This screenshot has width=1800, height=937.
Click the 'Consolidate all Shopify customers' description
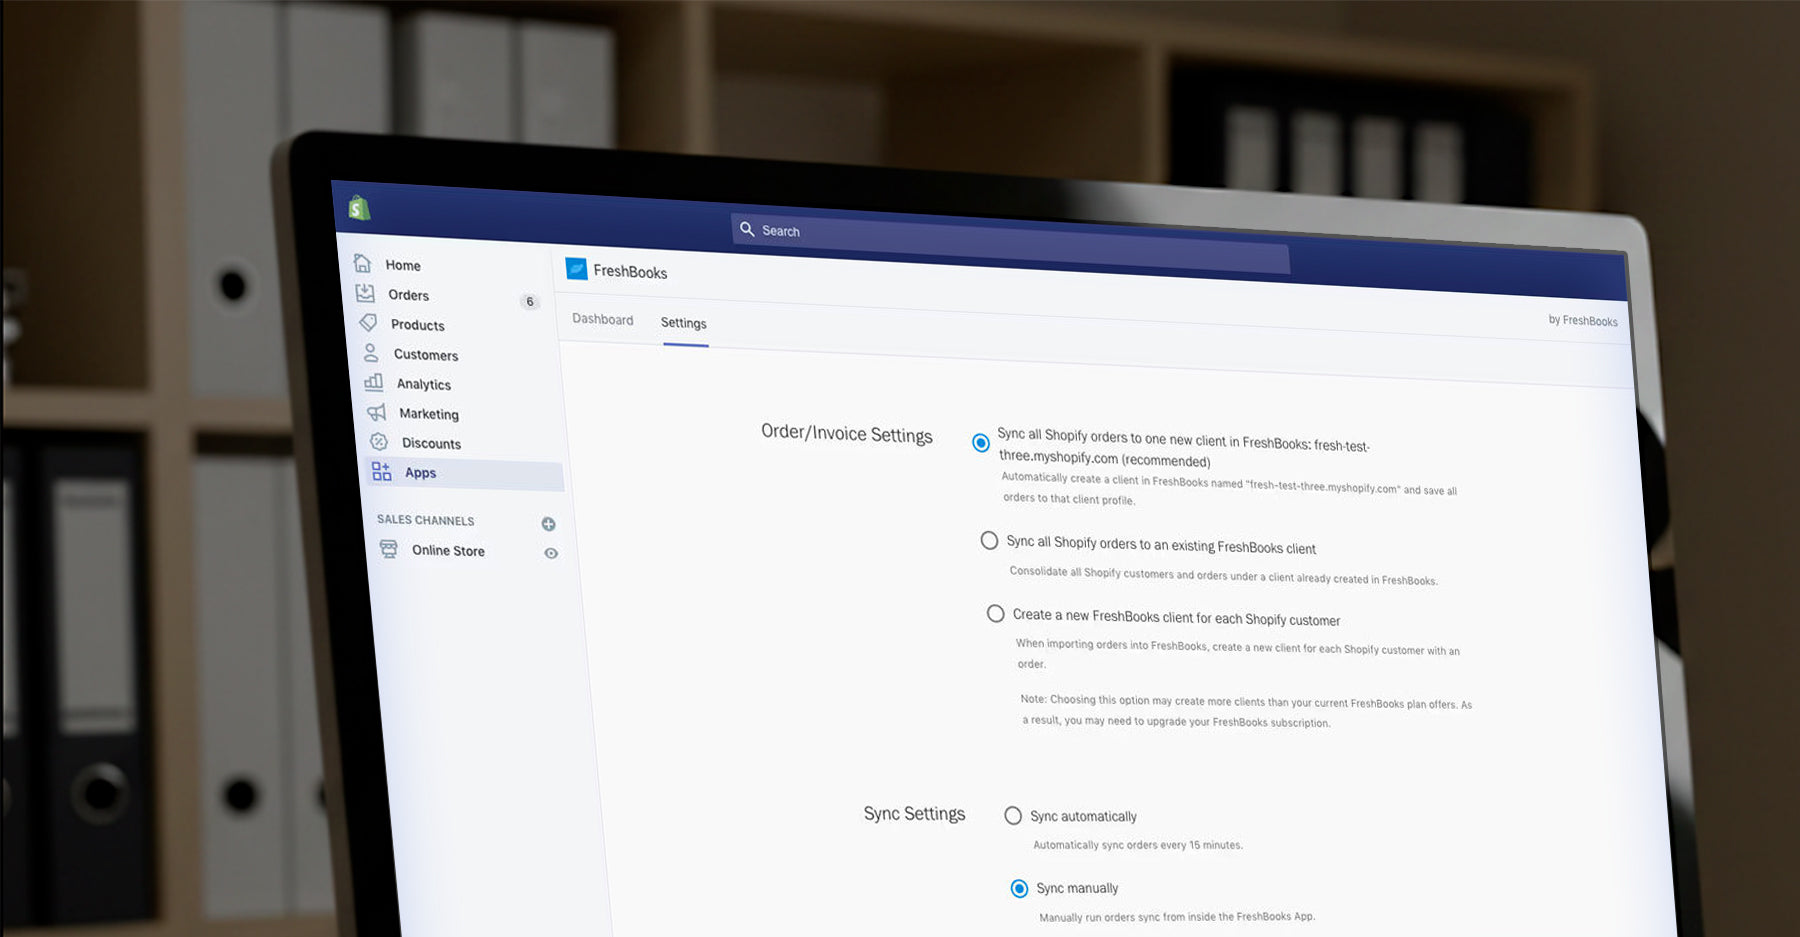click(1223, 575)
